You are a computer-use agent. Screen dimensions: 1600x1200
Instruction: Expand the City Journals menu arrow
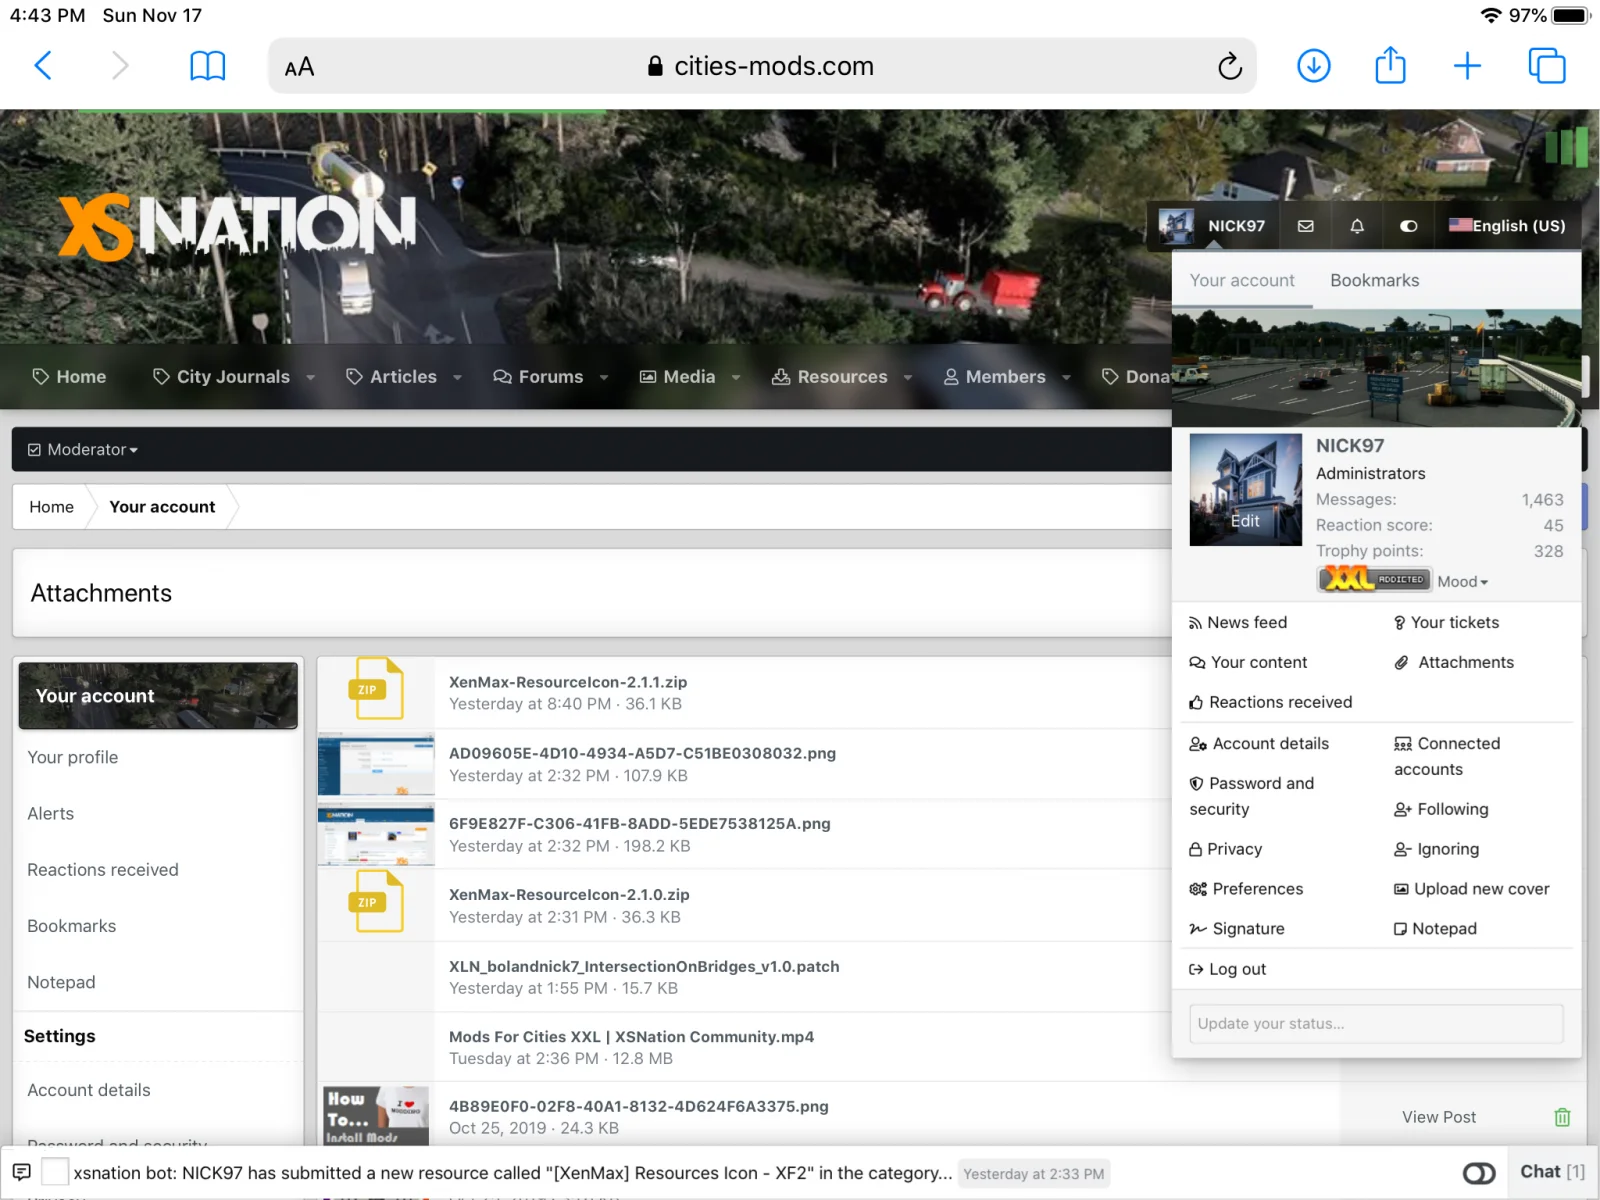(x=310, y=377)
